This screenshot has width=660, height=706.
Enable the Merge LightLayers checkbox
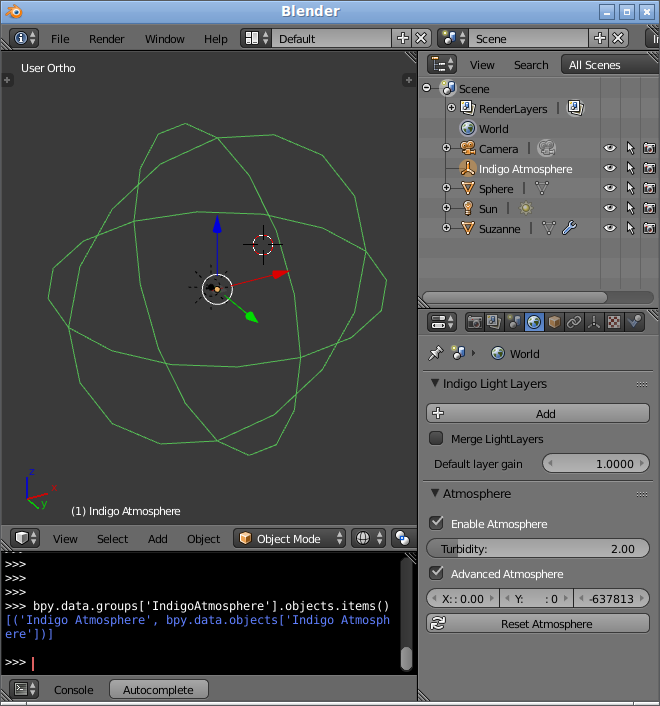436,439
